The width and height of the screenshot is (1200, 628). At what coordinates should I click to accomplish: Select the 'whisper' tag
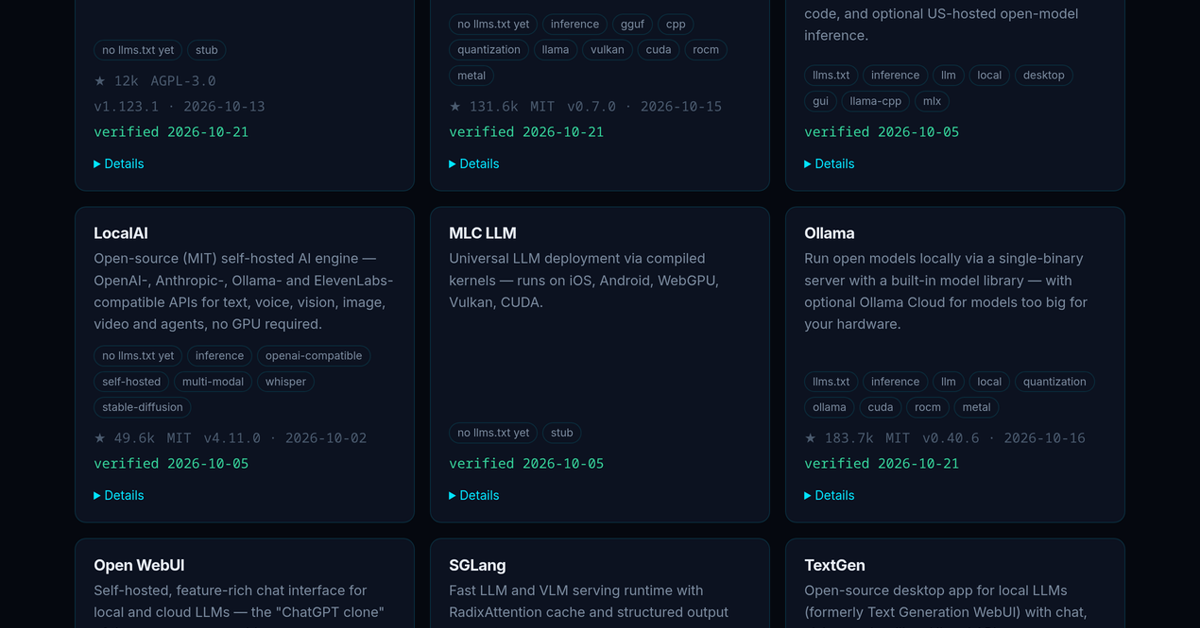(286, 382)
